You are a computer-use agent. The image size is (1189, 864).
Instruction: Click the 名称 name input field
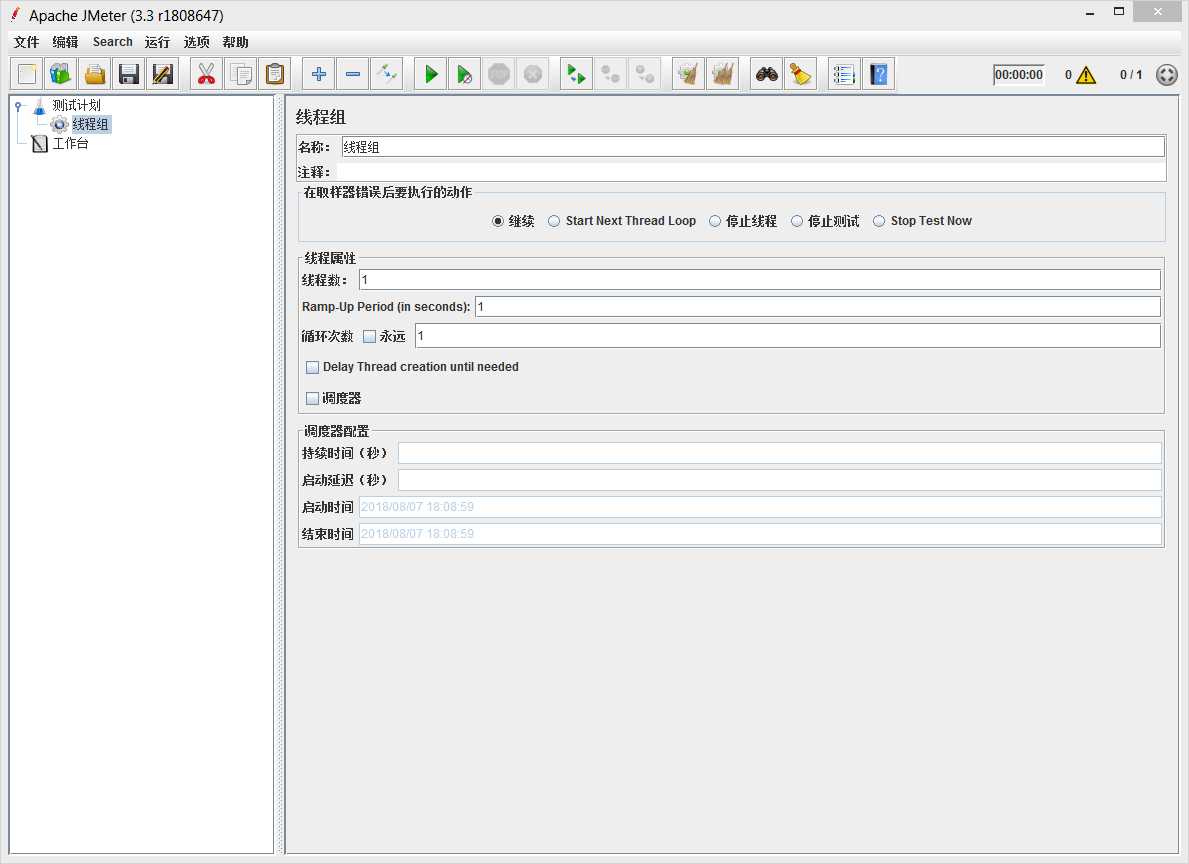point(753,147)
